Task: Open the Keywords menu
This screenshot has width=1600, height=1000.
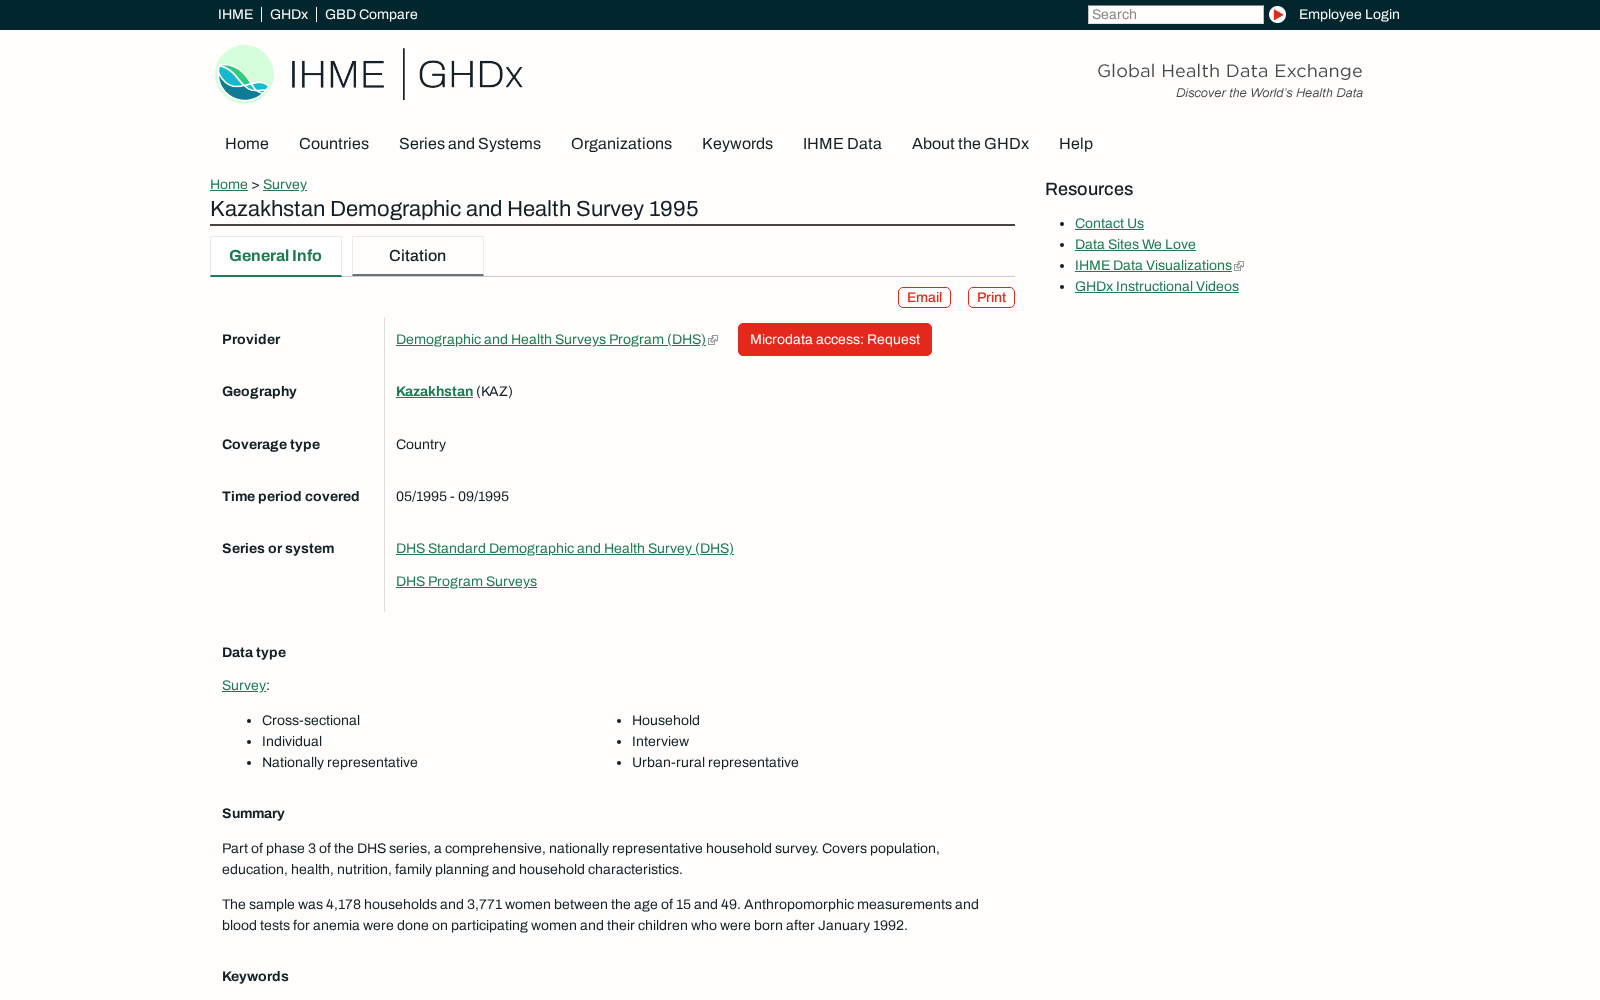Action: [737, 143]
